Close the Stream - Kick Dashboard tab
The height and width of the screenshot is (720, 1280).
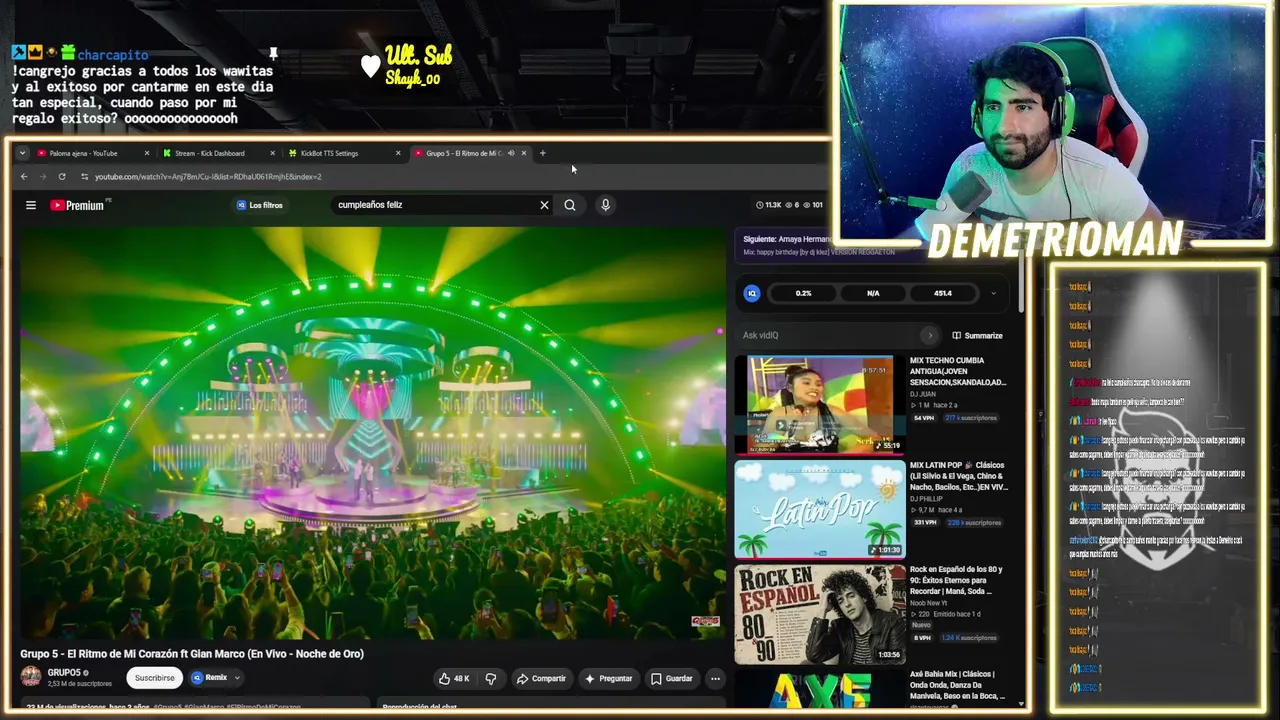pos(271,153)
